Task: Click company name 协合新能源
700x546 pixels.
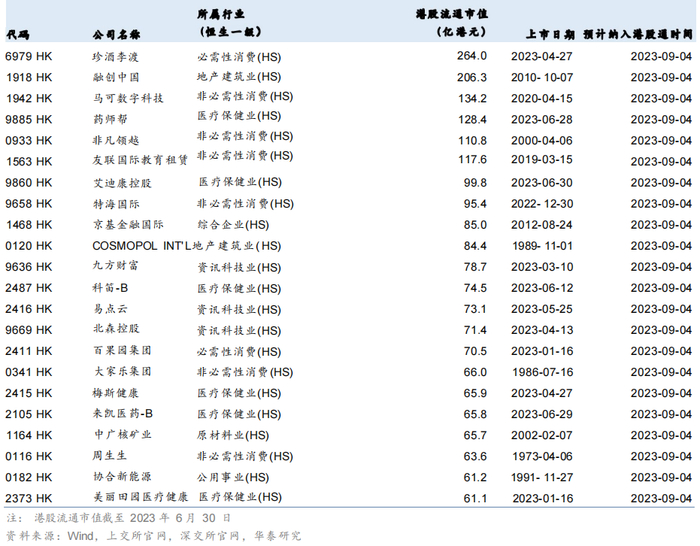Action: pyautogui.click(x=122, y=477)
